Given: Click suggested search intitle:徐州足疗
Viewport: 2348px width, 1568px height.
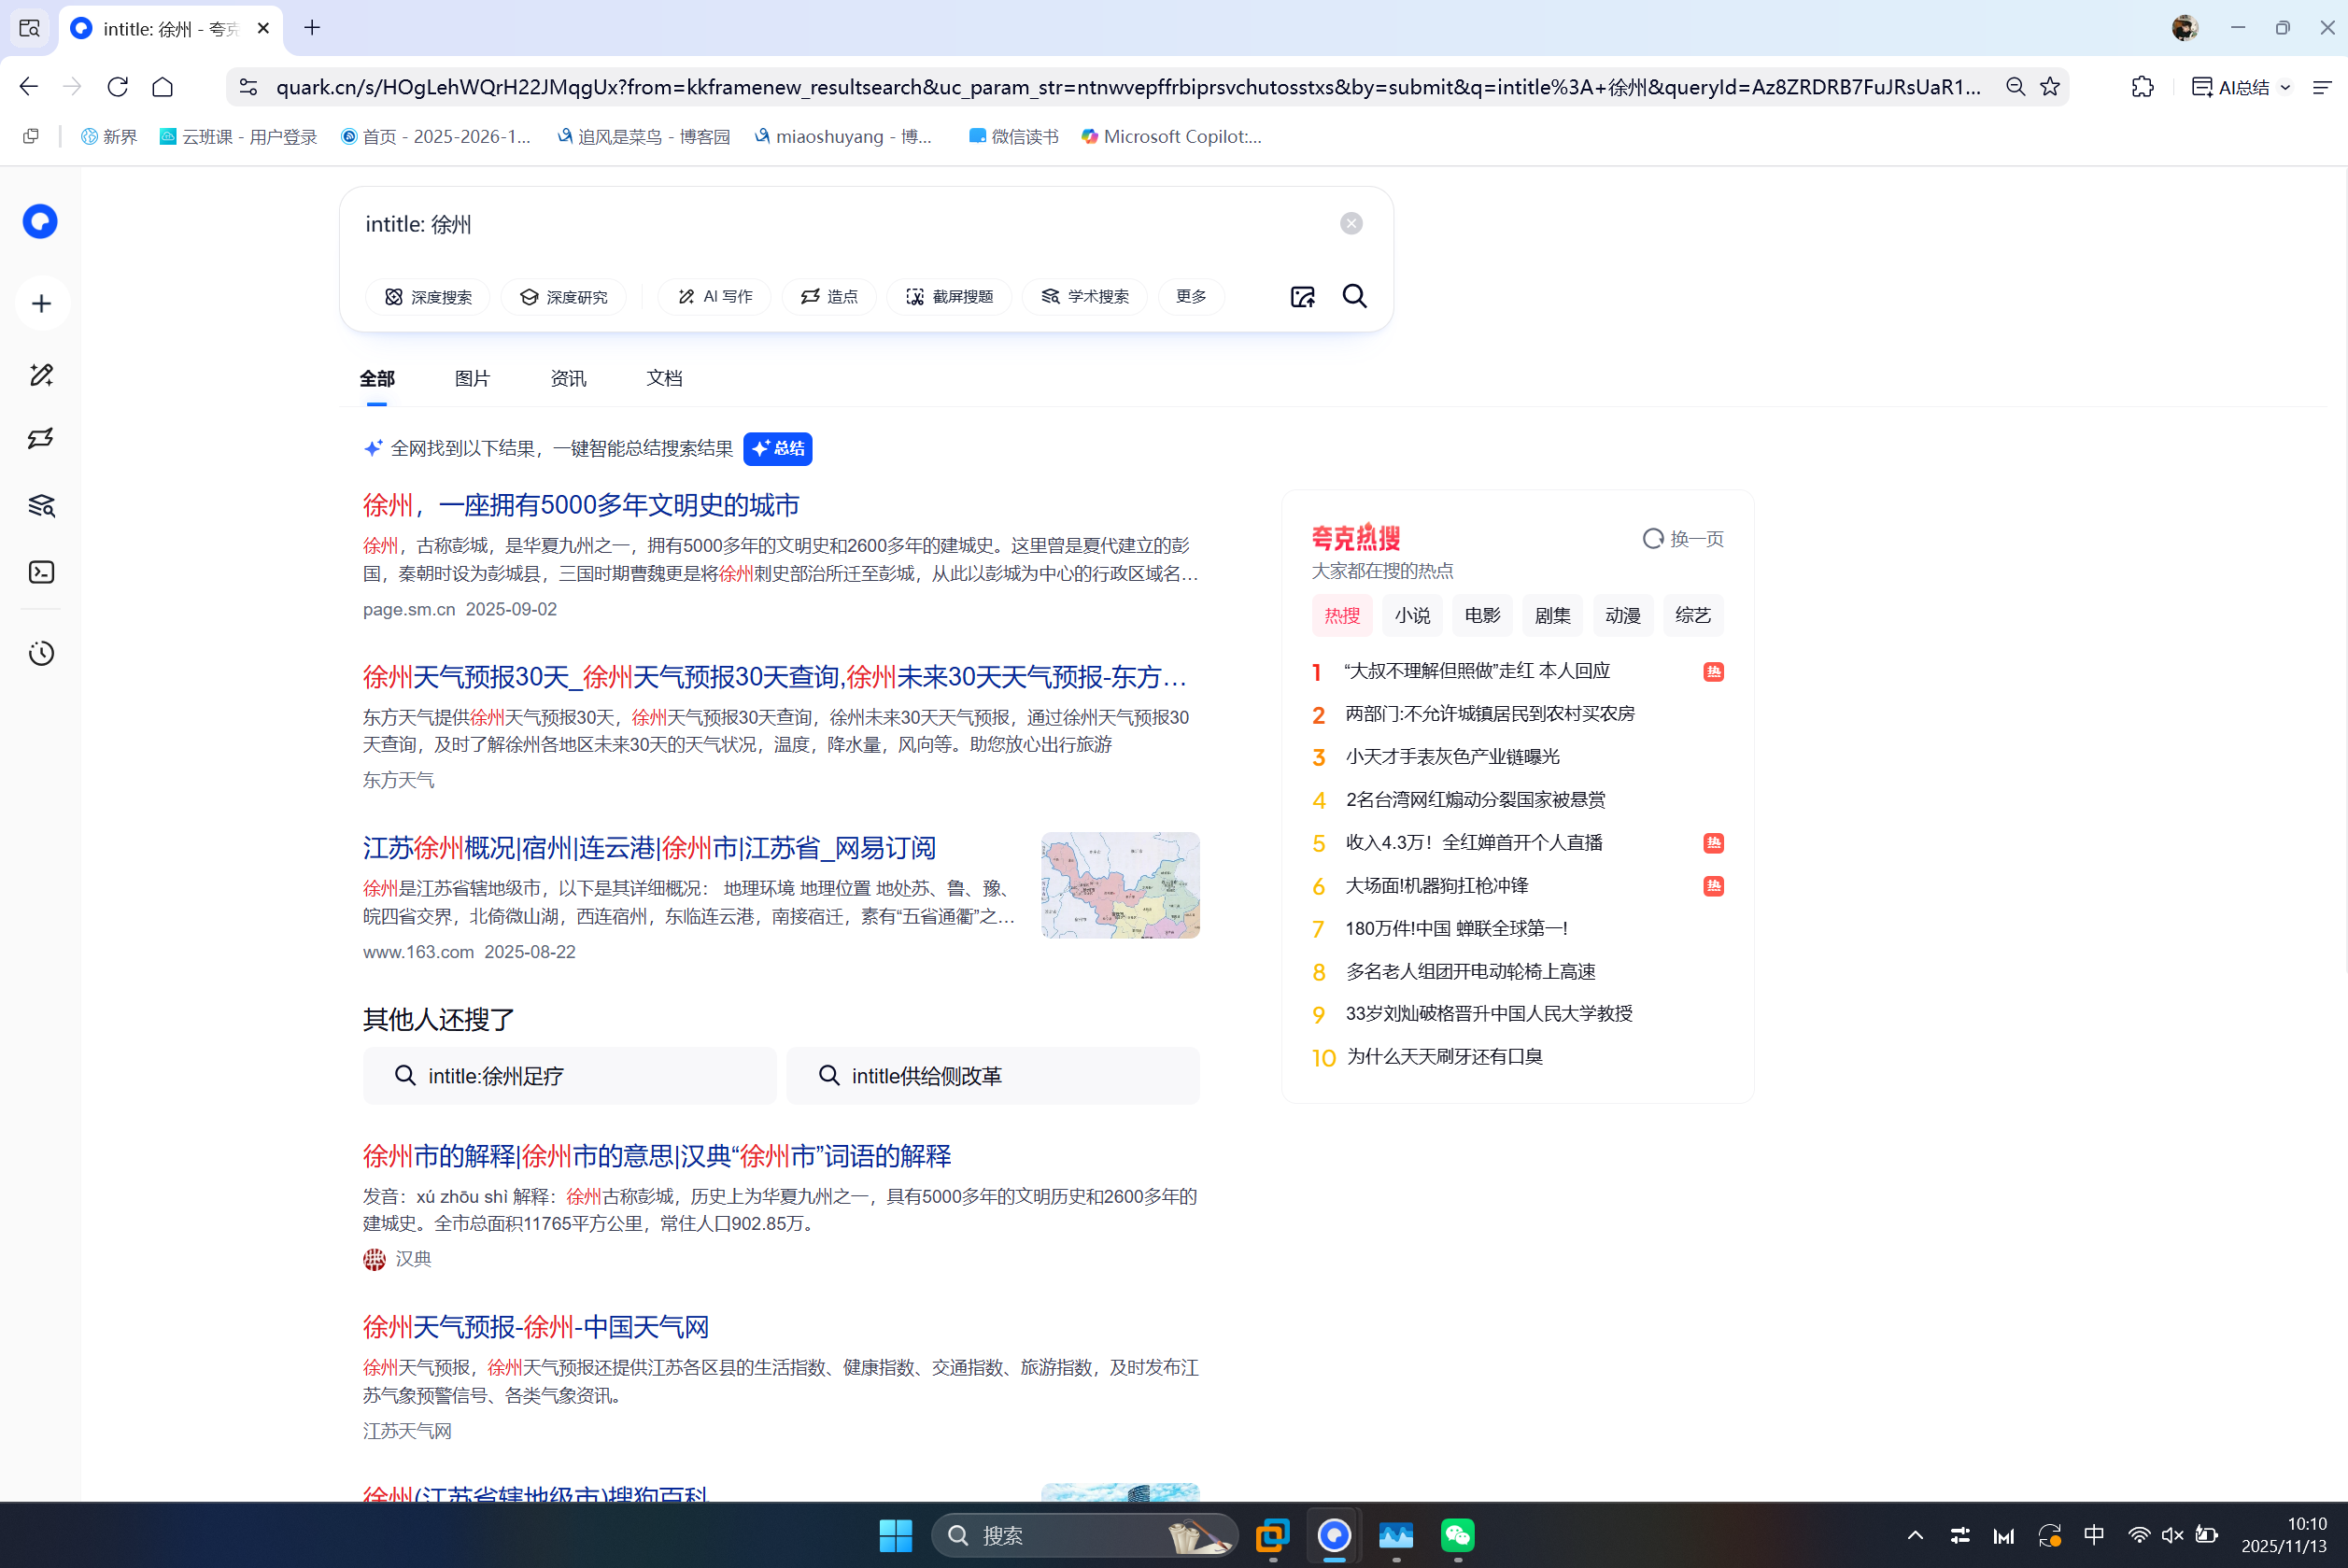Looking at the screenshot, I should (x=569, y=1075).
